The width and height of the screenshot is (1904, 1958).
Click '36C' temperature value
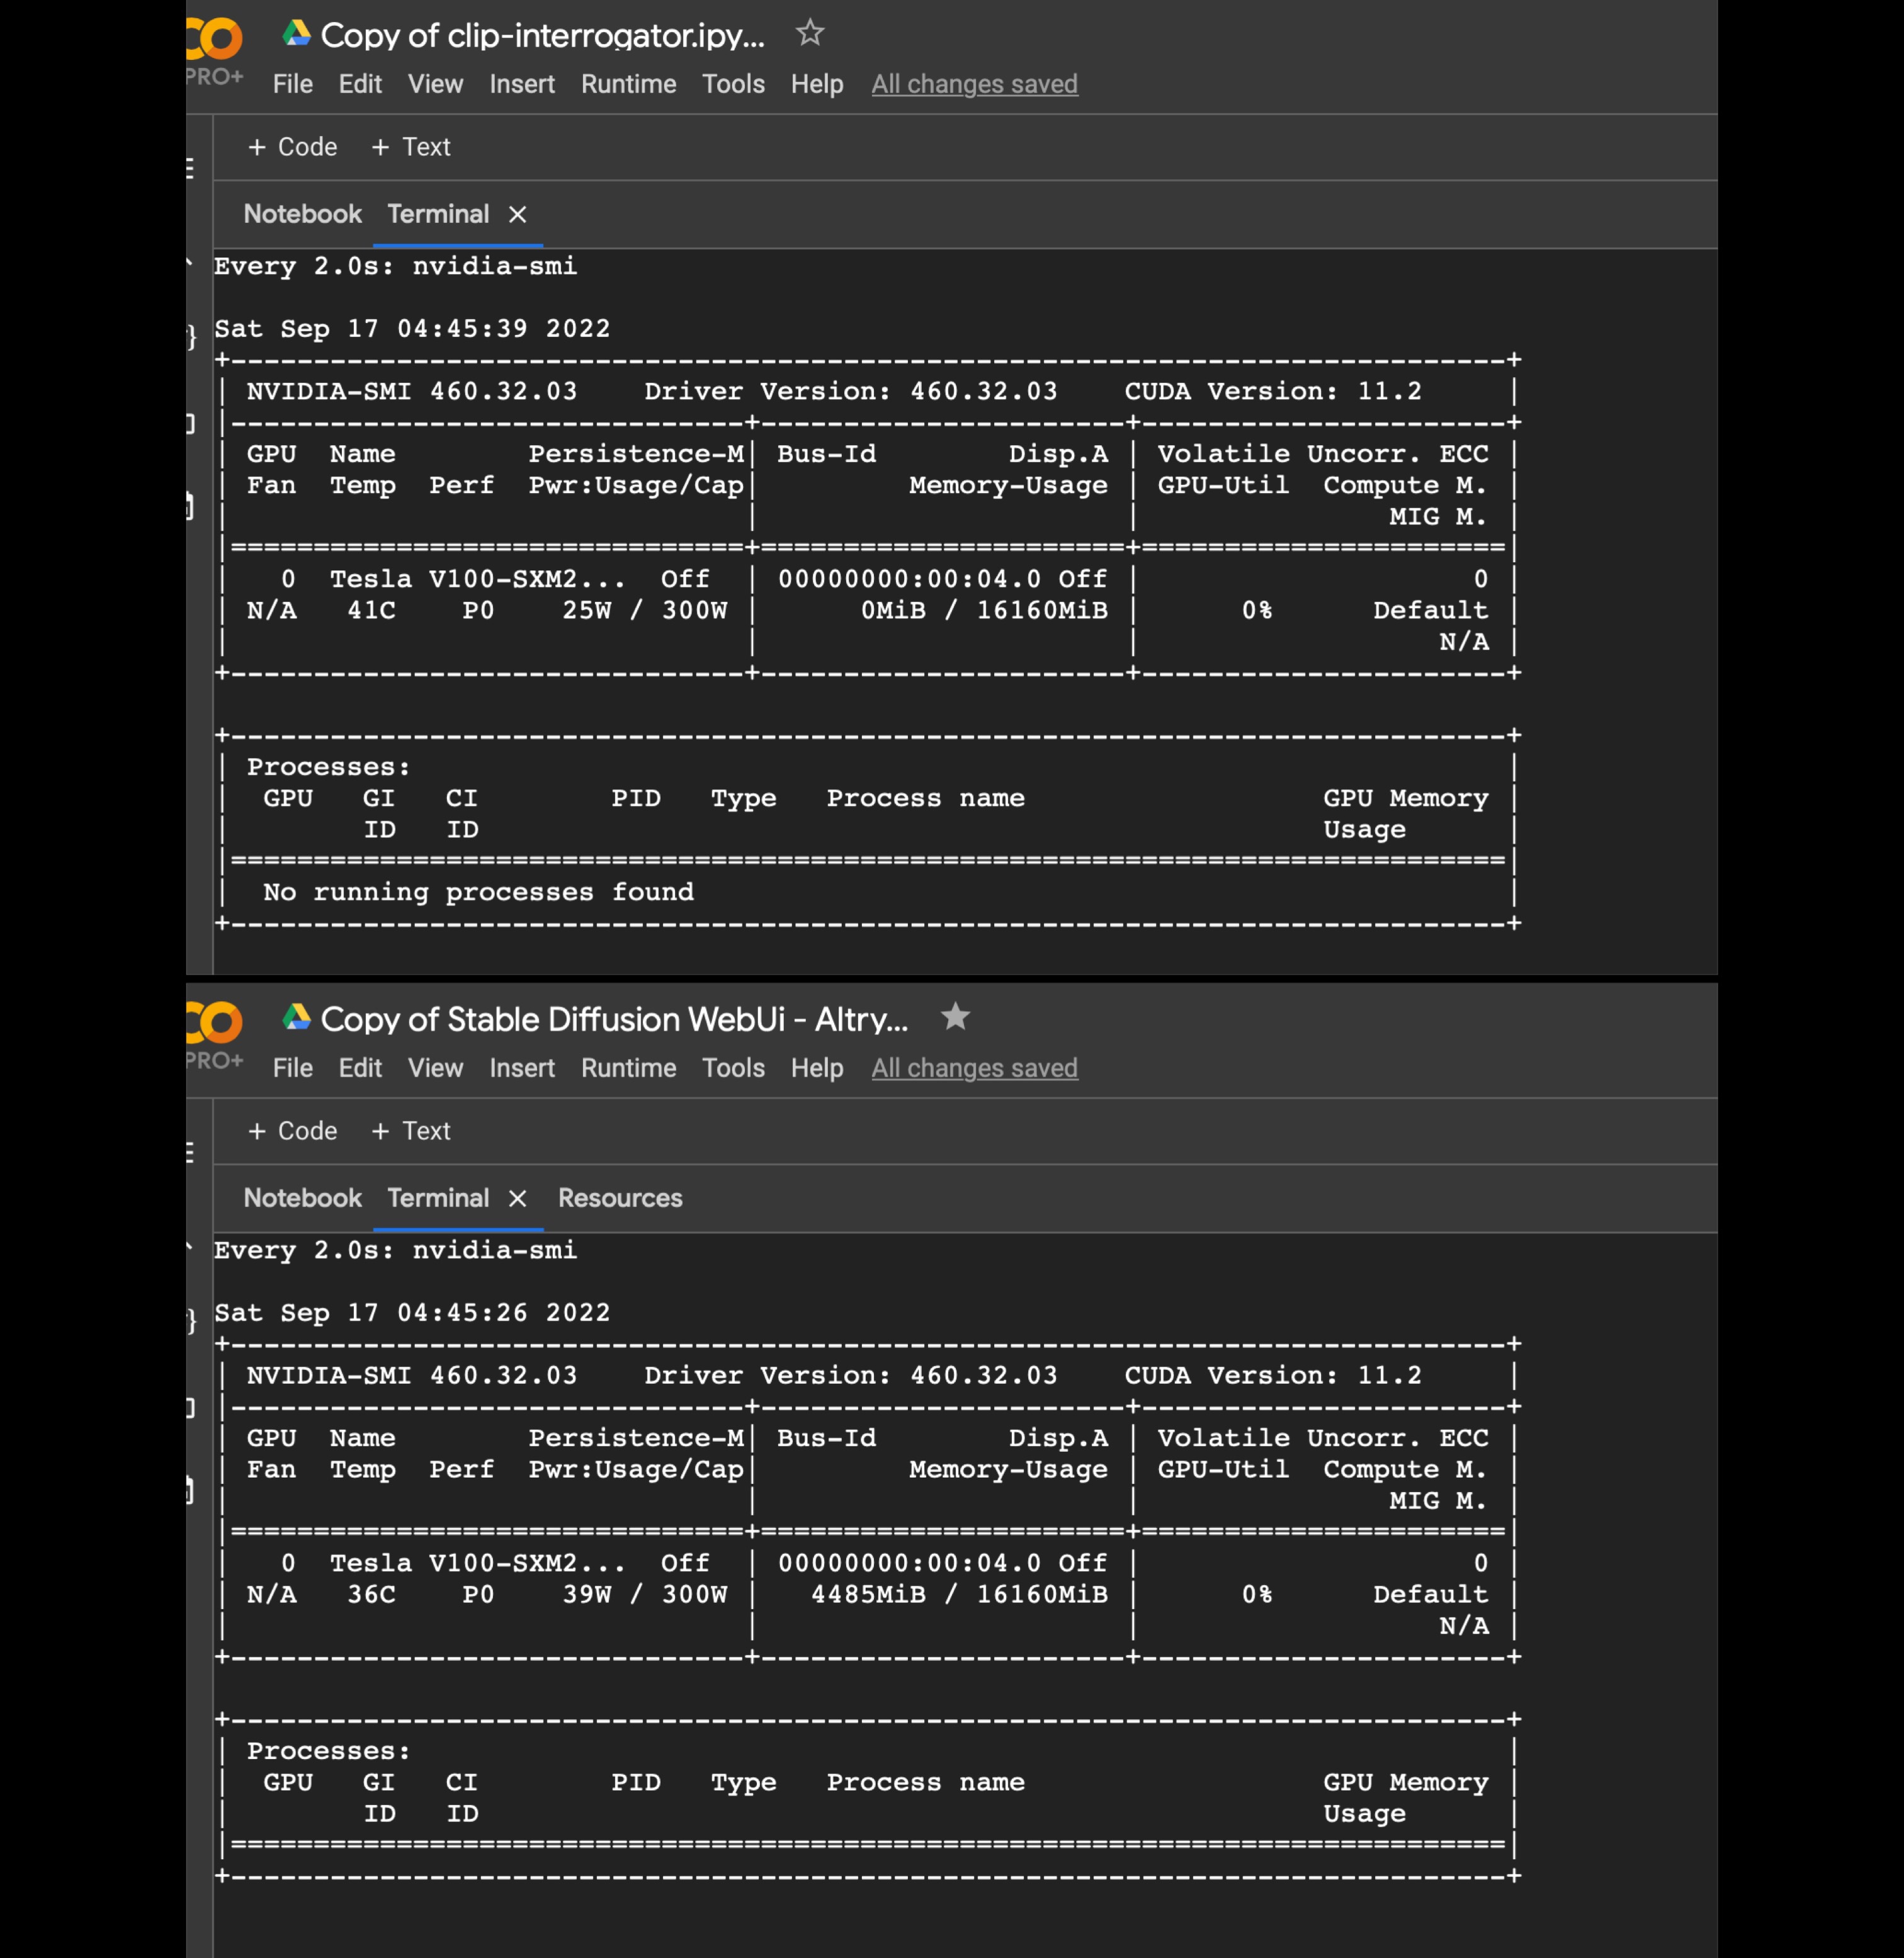pos(371,1594)
